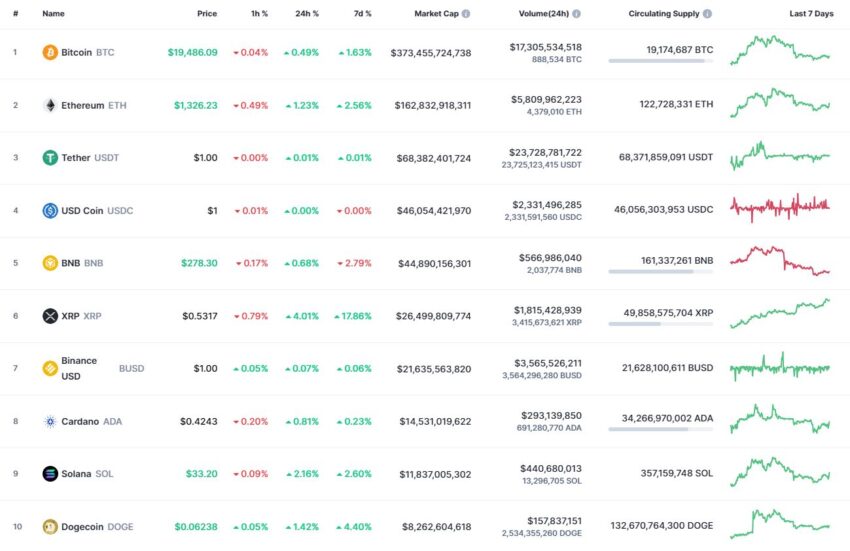Viewport: 850px width, 551px height.
Task: Click BNB's circulating supply progress bar
Action: click(x=660, y=272)
